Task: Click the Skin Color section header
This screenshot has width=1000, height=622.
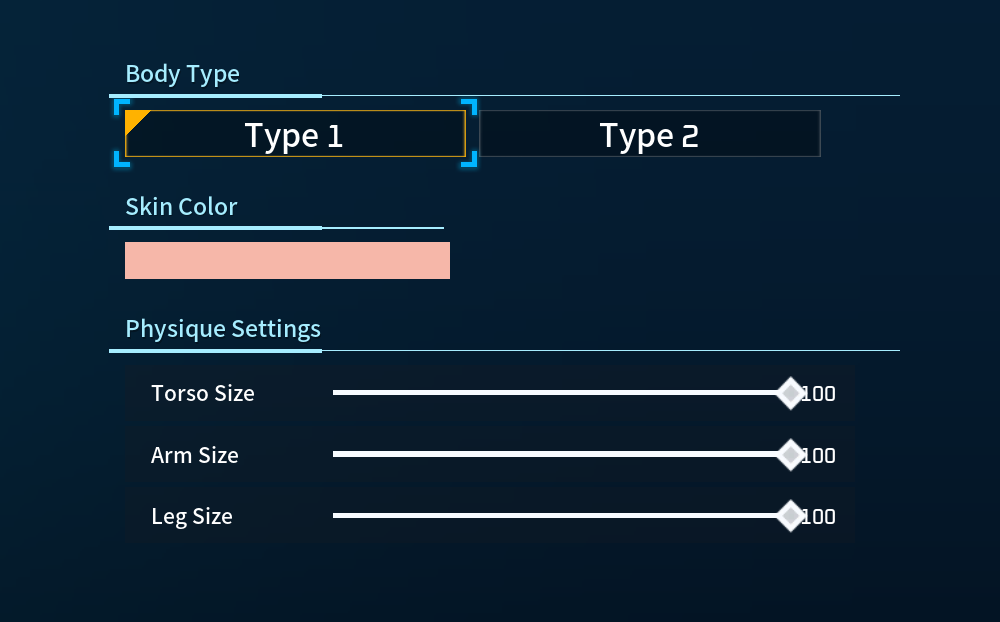Action: [x=181, y=207]
